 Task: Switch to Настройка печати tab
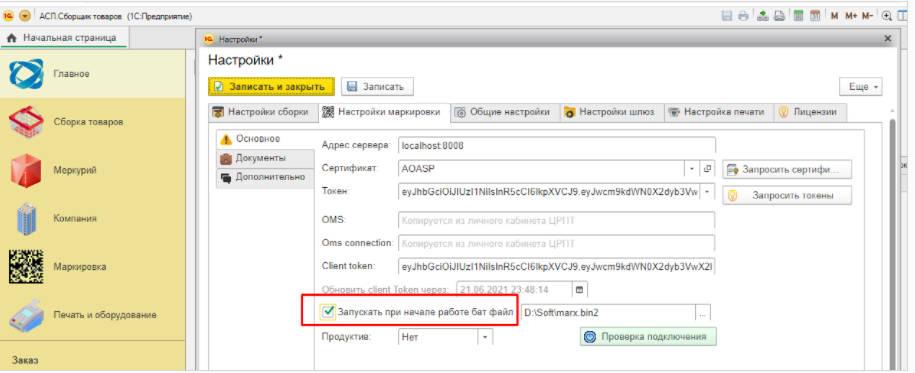pyautogui.click(x=718, y=112)
